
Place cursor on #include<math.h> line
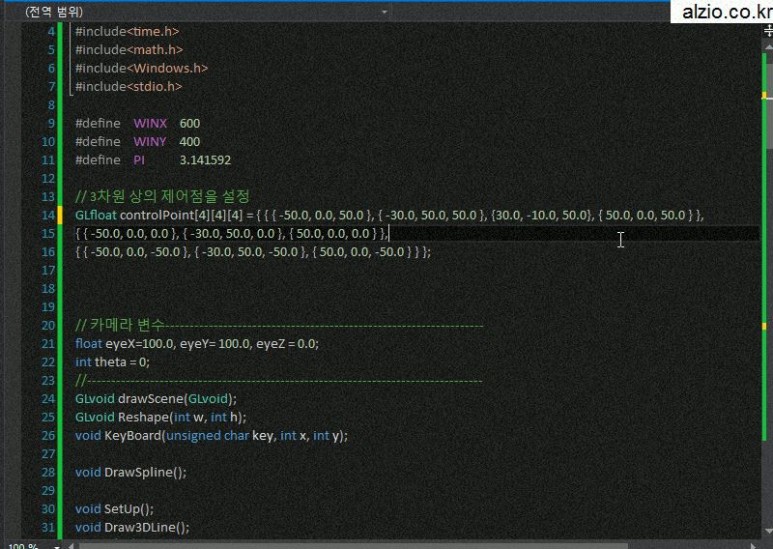pyautogui.click(x=129, y=50)
